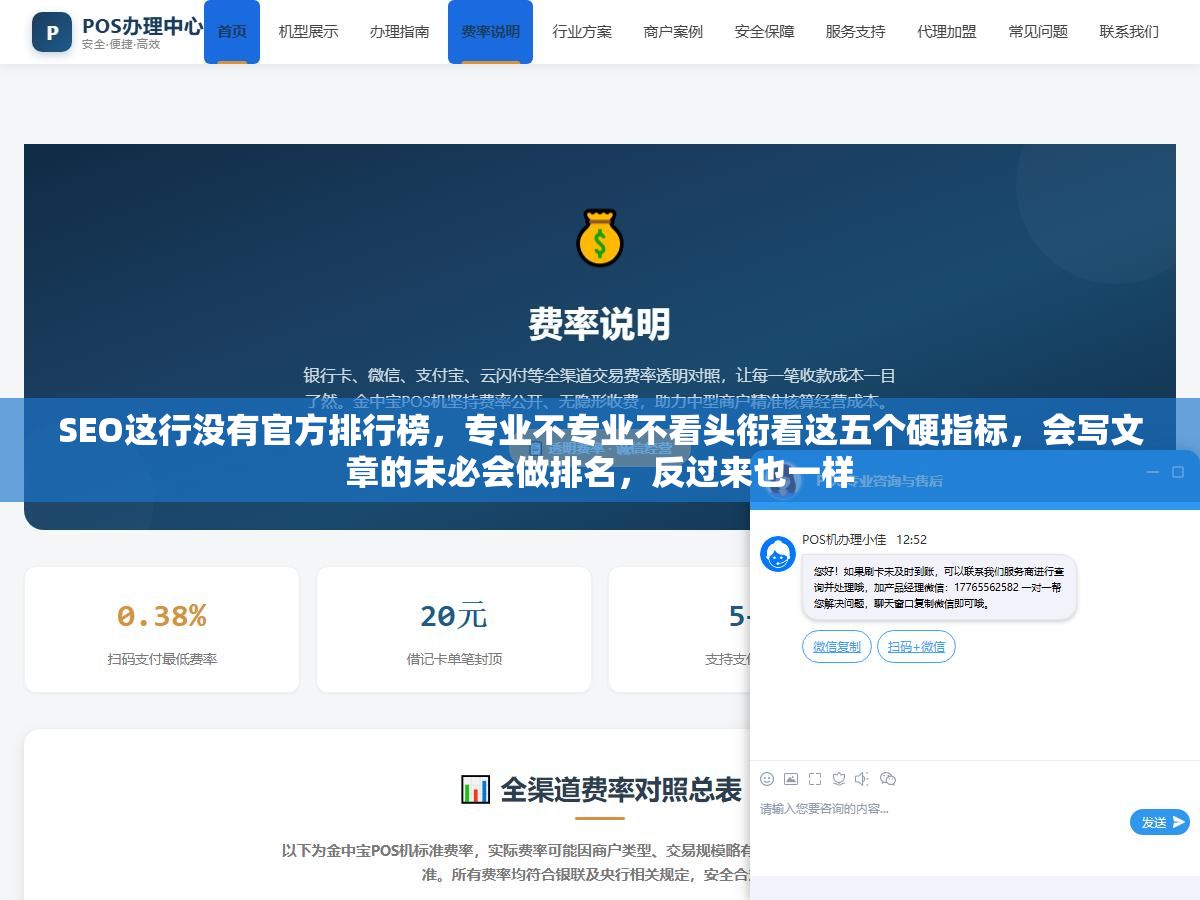Viewport: 1200px width, 900px height.
Task: Click the 全渠道费率对照总表 heading
Action: [621, 790]
